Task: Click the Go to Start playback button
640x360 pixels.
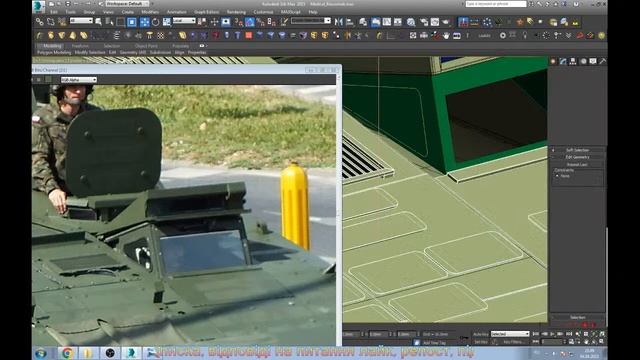Action: point(536,334)
